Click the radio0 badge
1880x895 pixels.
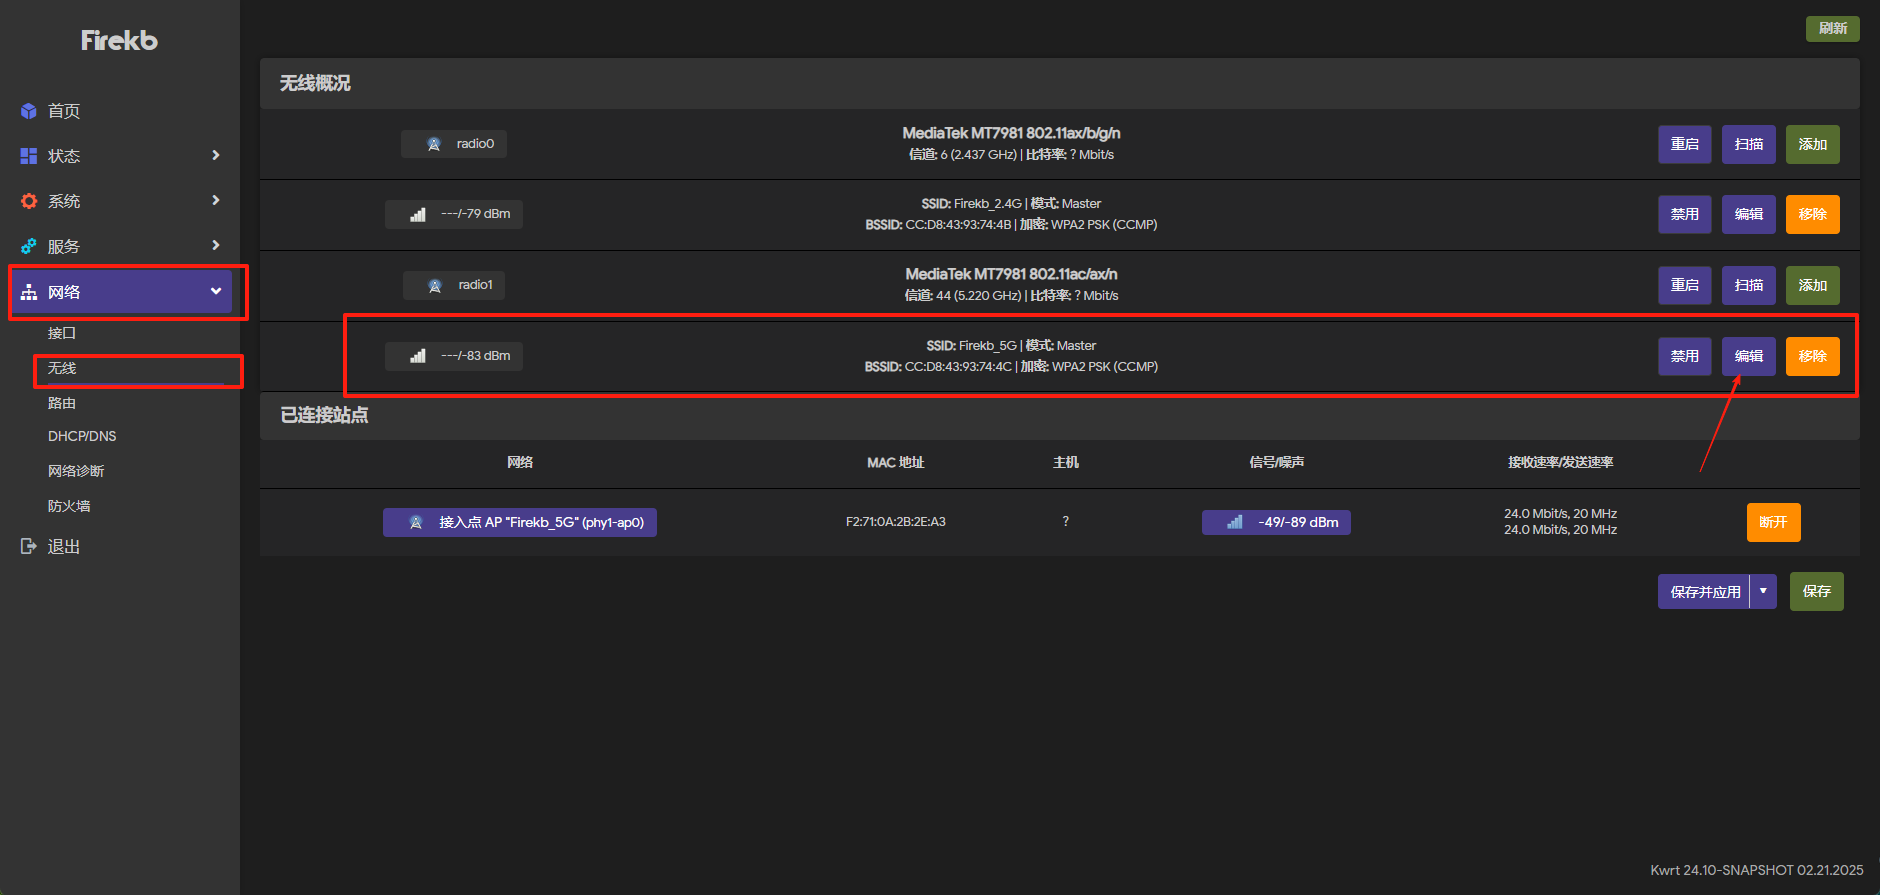pos(454,144)
